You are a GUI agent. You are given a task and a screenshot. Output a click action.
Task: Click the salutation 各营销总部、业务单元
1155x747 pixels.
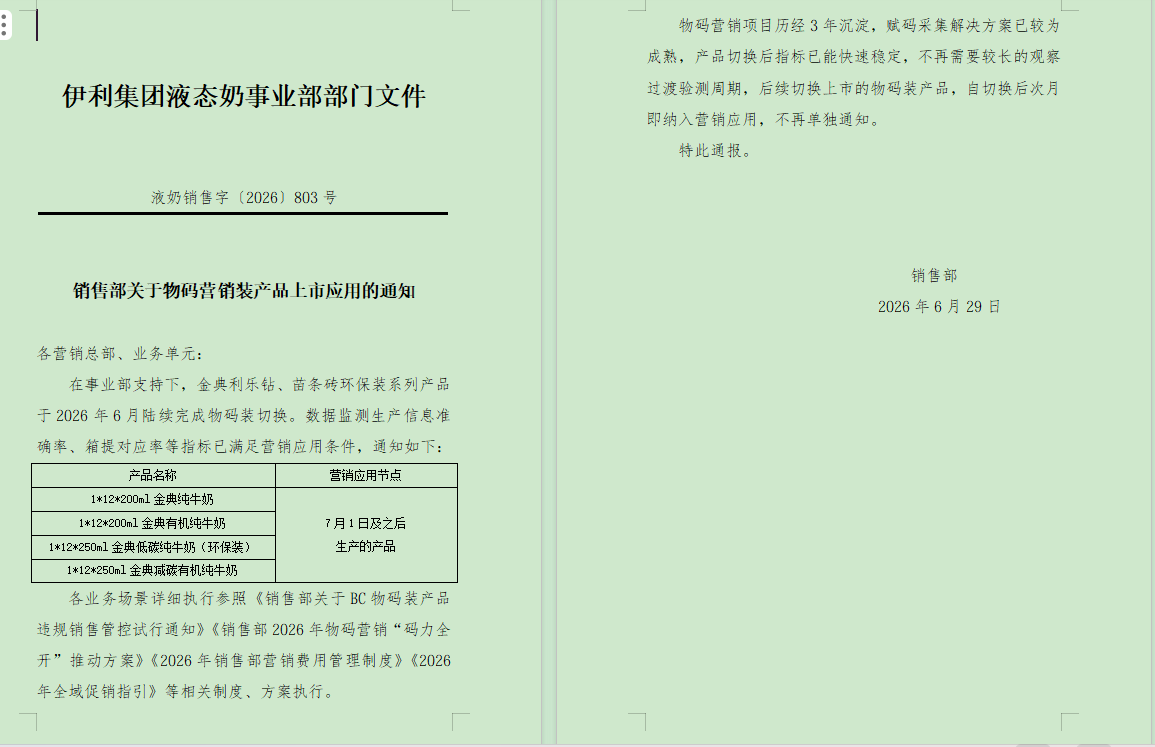pyautogui.click(x=121, y=354)
